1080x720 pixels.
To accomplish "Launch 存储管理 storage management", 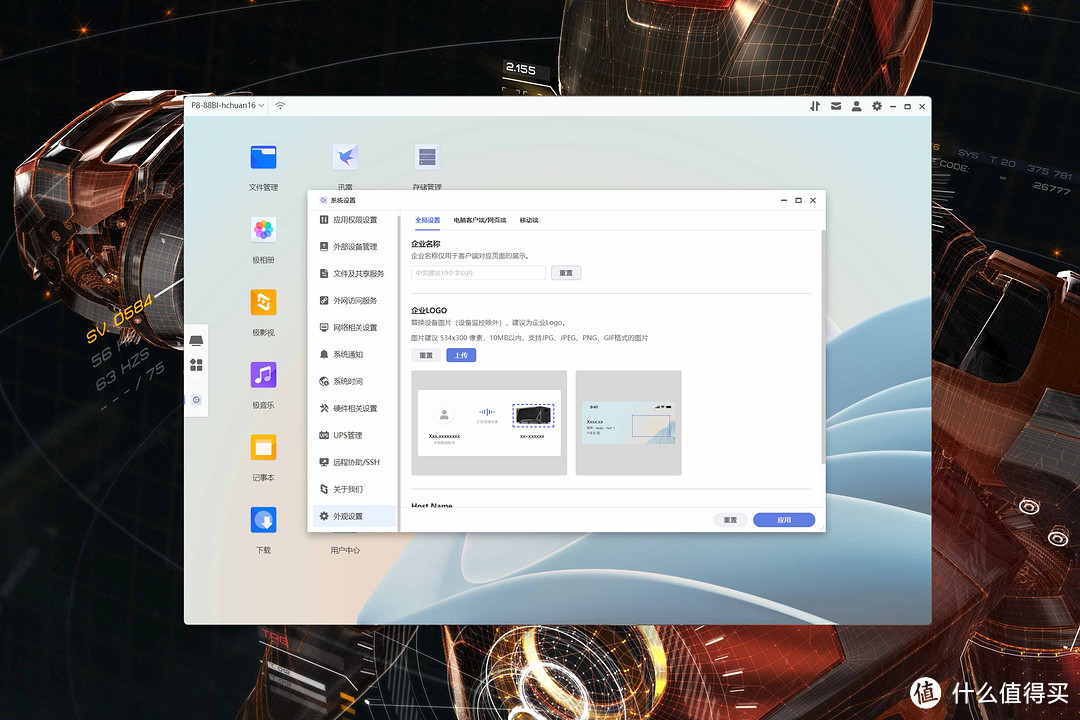I will 427,157.
